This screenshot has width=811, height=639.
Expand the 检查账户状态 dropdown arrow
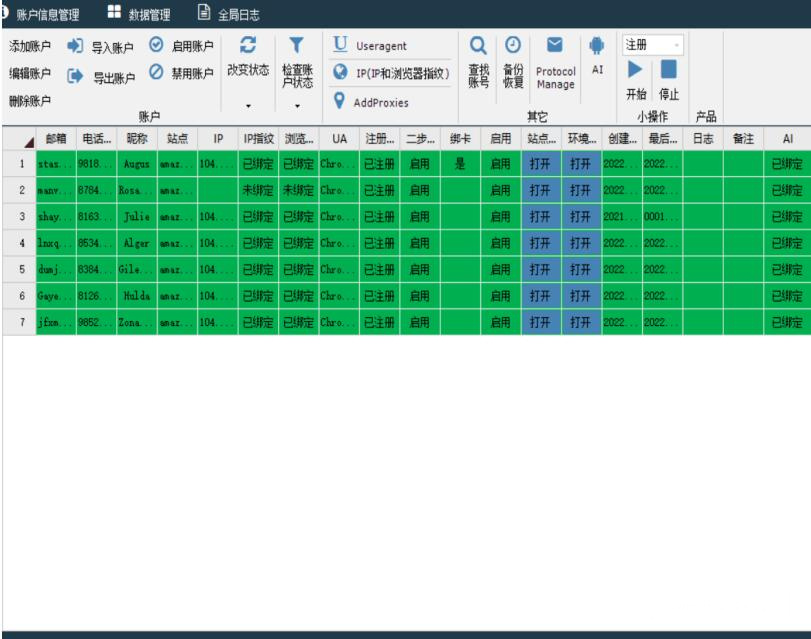pyautogui.click(x=297, y=106)
